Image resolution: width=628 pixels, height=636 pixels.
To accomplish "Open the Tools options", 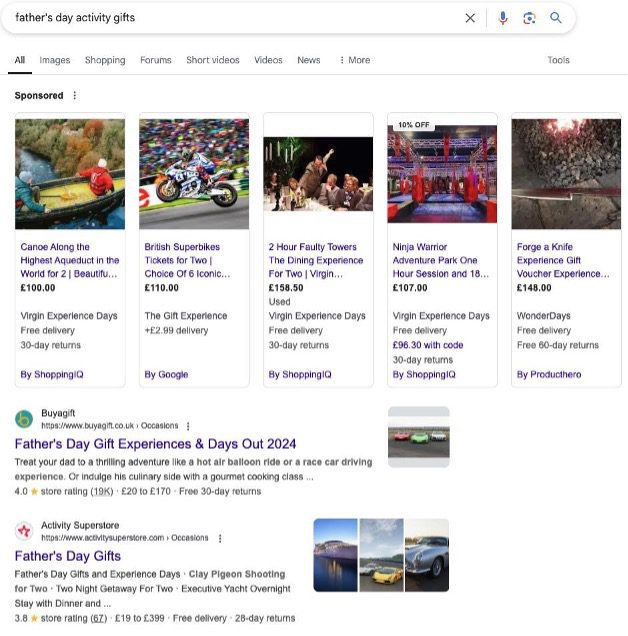I will pos(558,60).
